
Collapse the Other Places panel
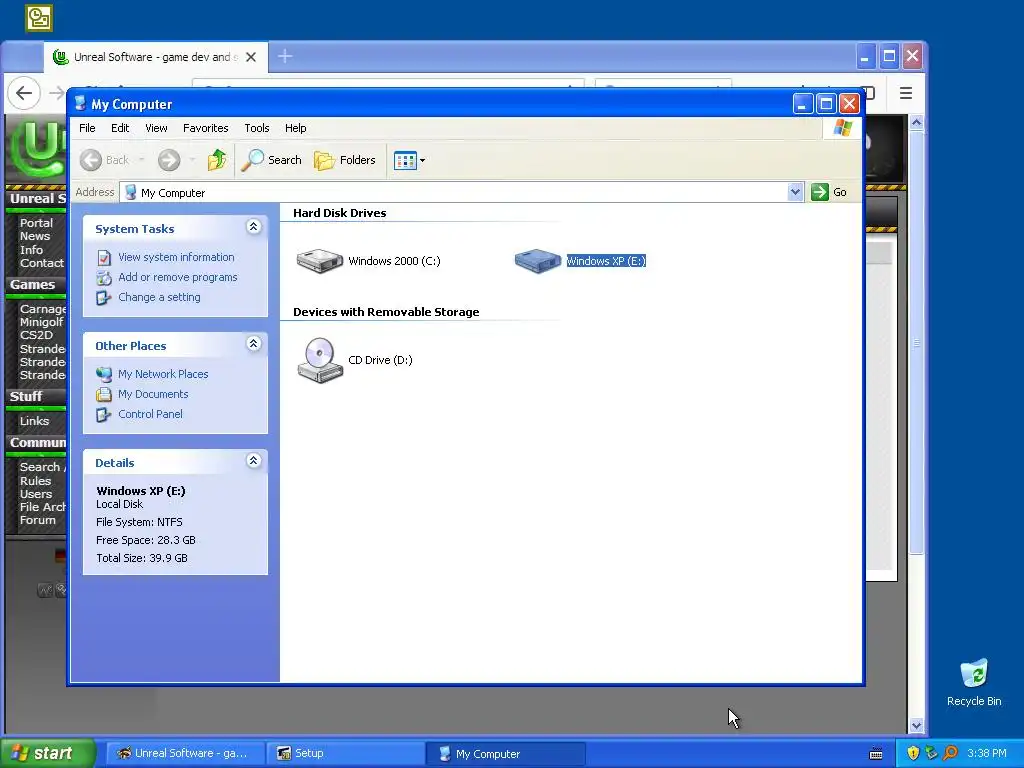(x=253, y=344)
